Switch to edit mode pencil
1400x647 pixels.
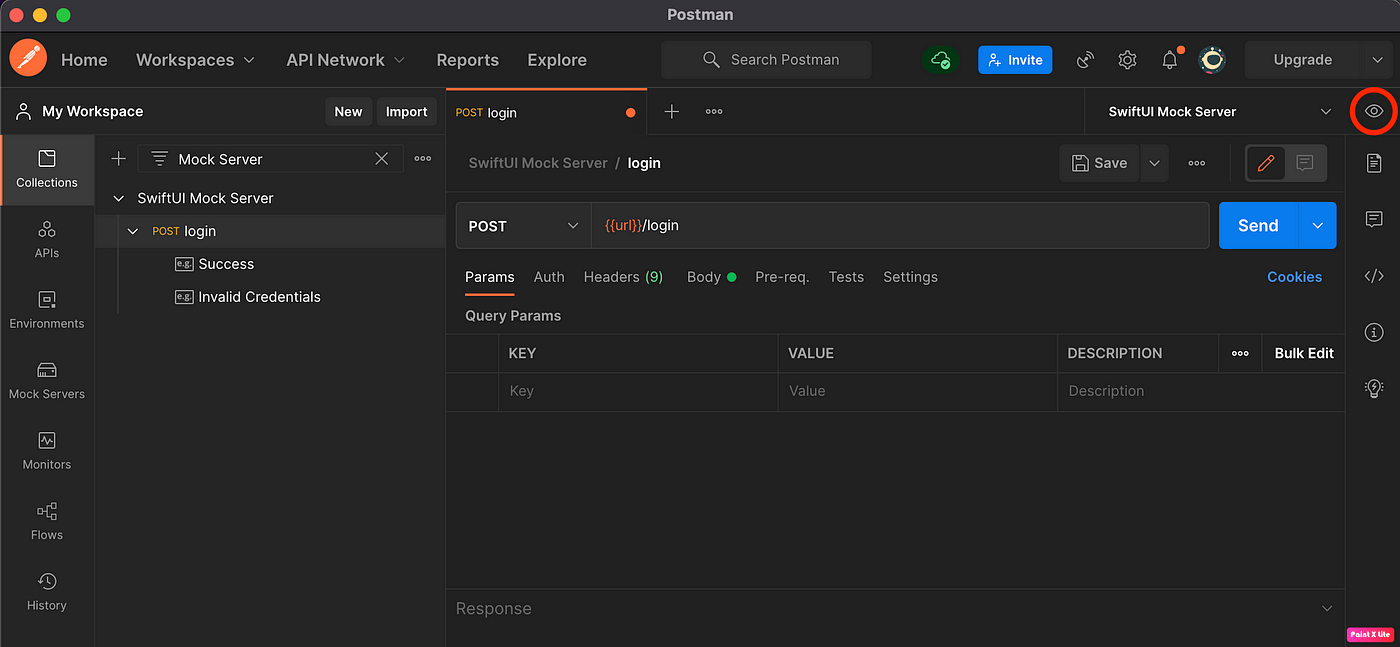click(x=1266, y=163)
